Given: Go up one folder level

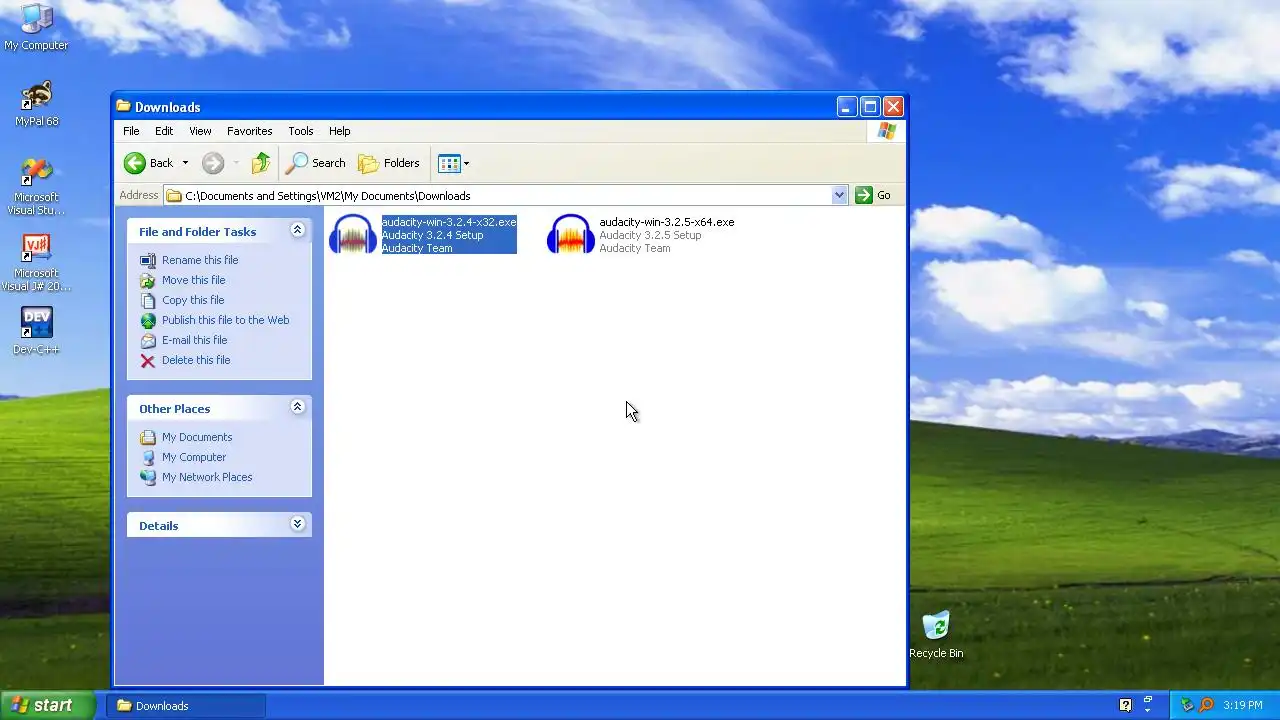Looking at the screenshot, I should pyautogui.click(x=261, y=163).
